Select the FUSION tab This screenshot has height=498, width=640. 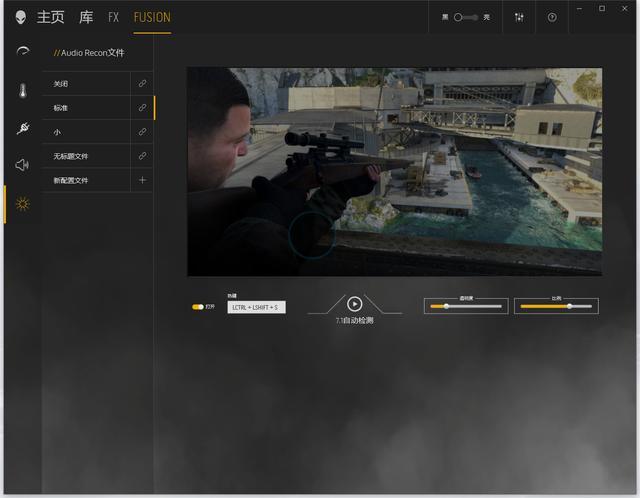(152, 17)
